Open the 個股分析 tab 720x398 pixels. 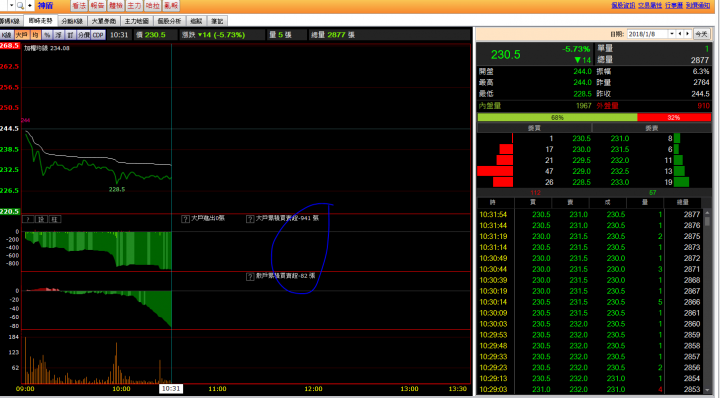[x=169, y=21]
